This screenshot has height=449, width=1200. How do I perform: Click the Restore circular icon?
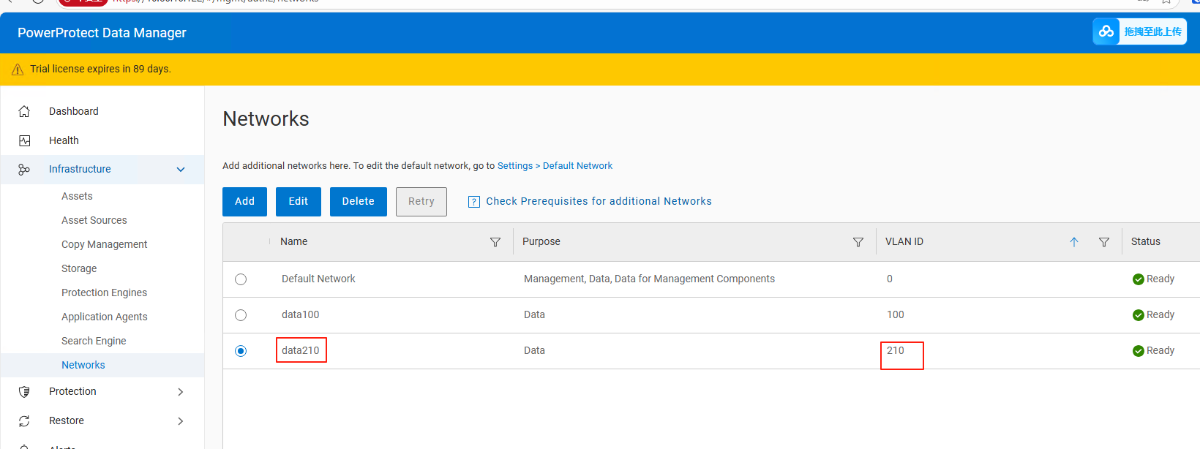point(24,420)
